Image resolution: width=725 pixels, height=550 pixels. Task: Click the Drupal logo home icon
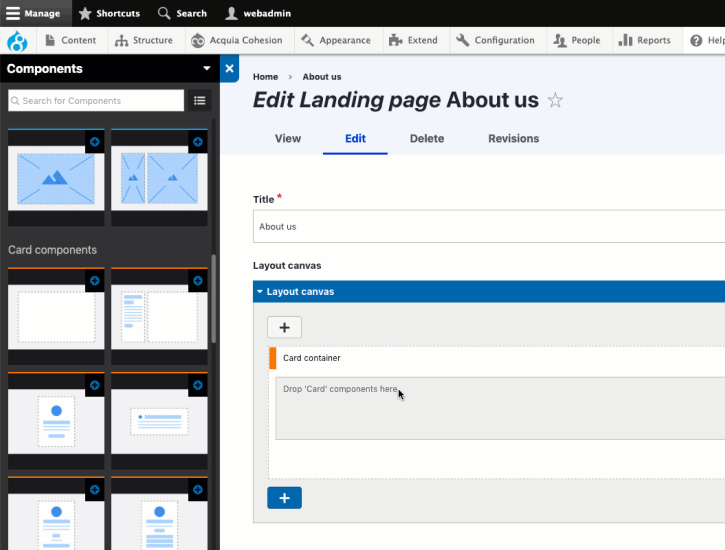(x=17, y=41)
